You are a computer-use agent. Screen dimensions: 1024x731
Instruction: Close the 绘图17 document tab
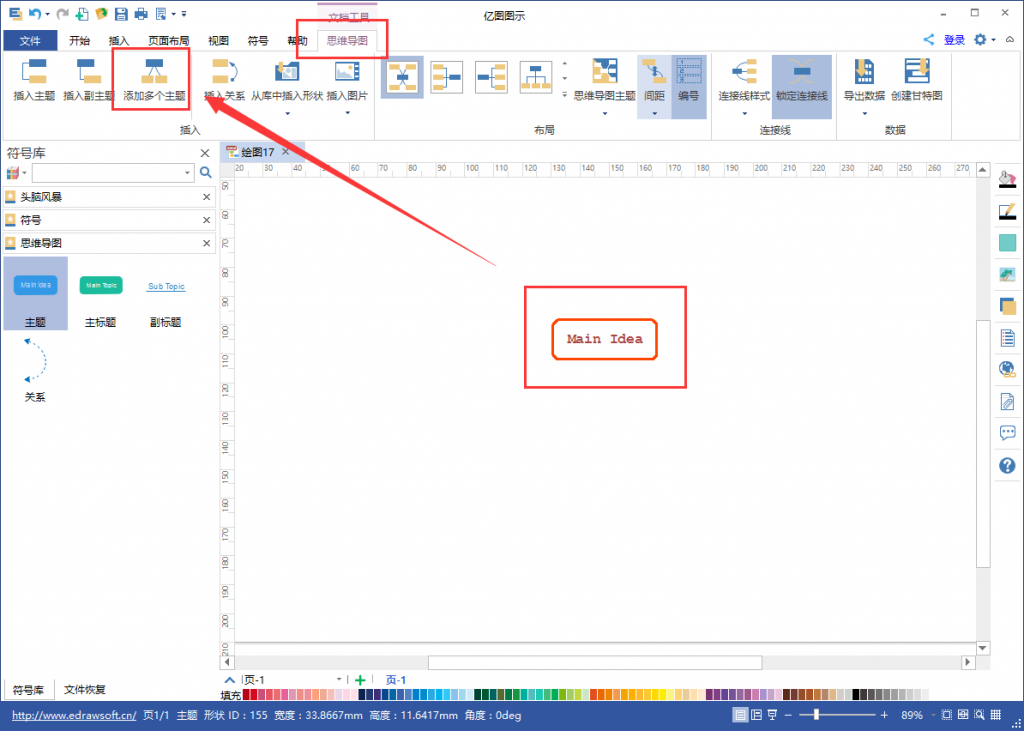(285, 152)
